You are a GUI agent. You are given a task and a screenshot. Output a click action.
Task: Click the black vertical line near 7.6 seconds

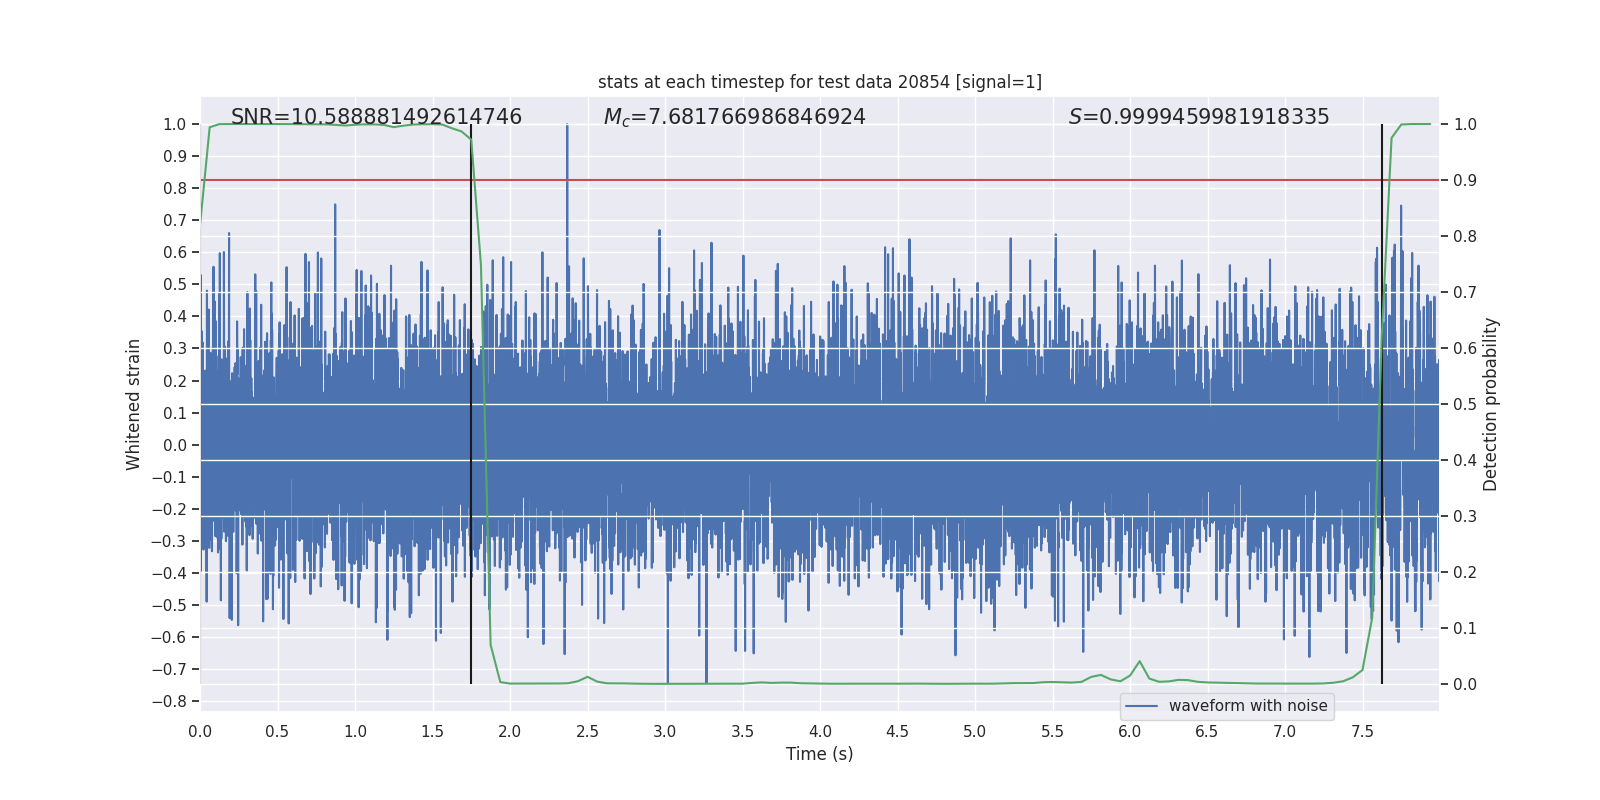coord(1382,404)
